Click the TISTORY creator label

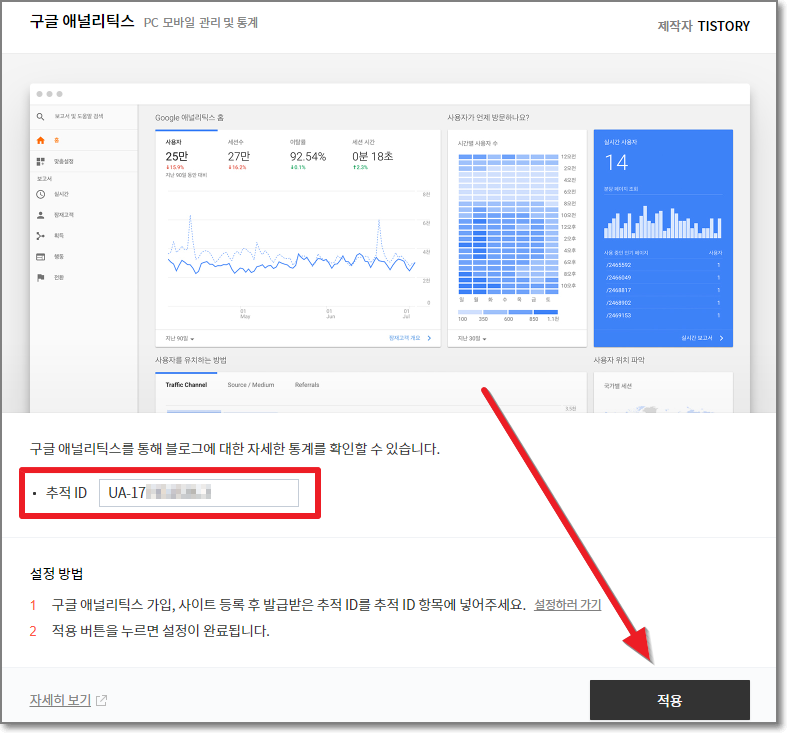tap(723, 26)
